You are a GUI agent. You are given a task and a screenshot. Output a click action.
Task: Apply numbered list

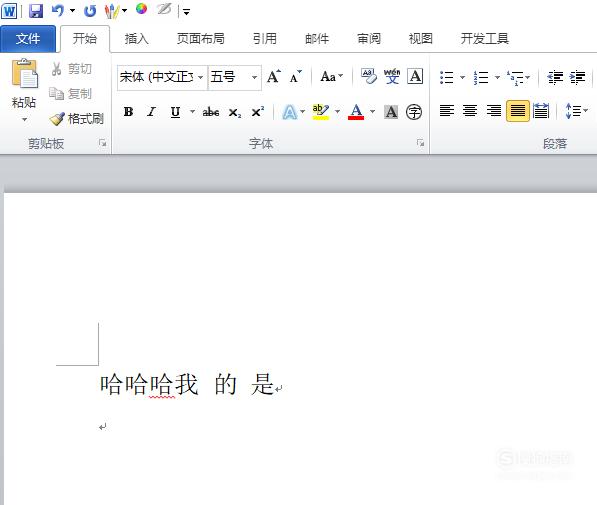coord(480,77)
